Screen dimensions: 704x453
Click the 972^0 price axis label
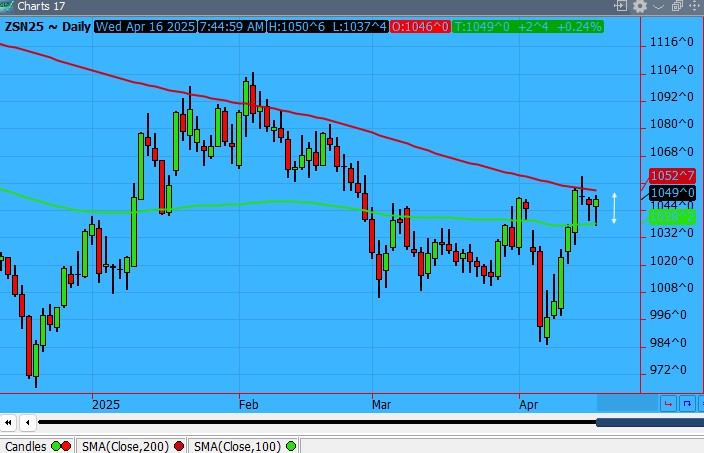(x=668, y=369)
